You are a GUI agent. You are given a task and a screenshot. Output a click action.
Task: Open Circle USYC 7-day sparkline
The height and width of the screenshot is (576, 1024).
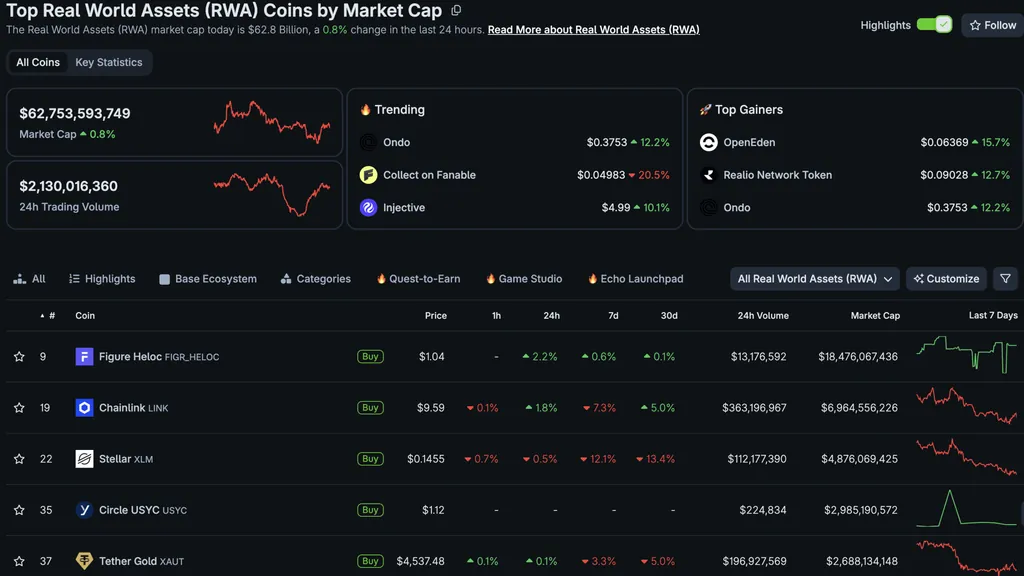(967, 508)
